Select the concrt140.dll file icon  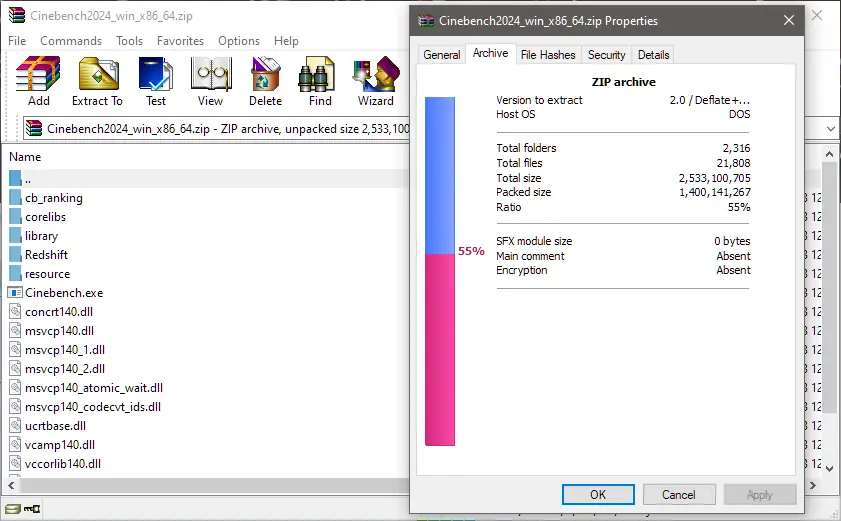click(x=15, y=312)
